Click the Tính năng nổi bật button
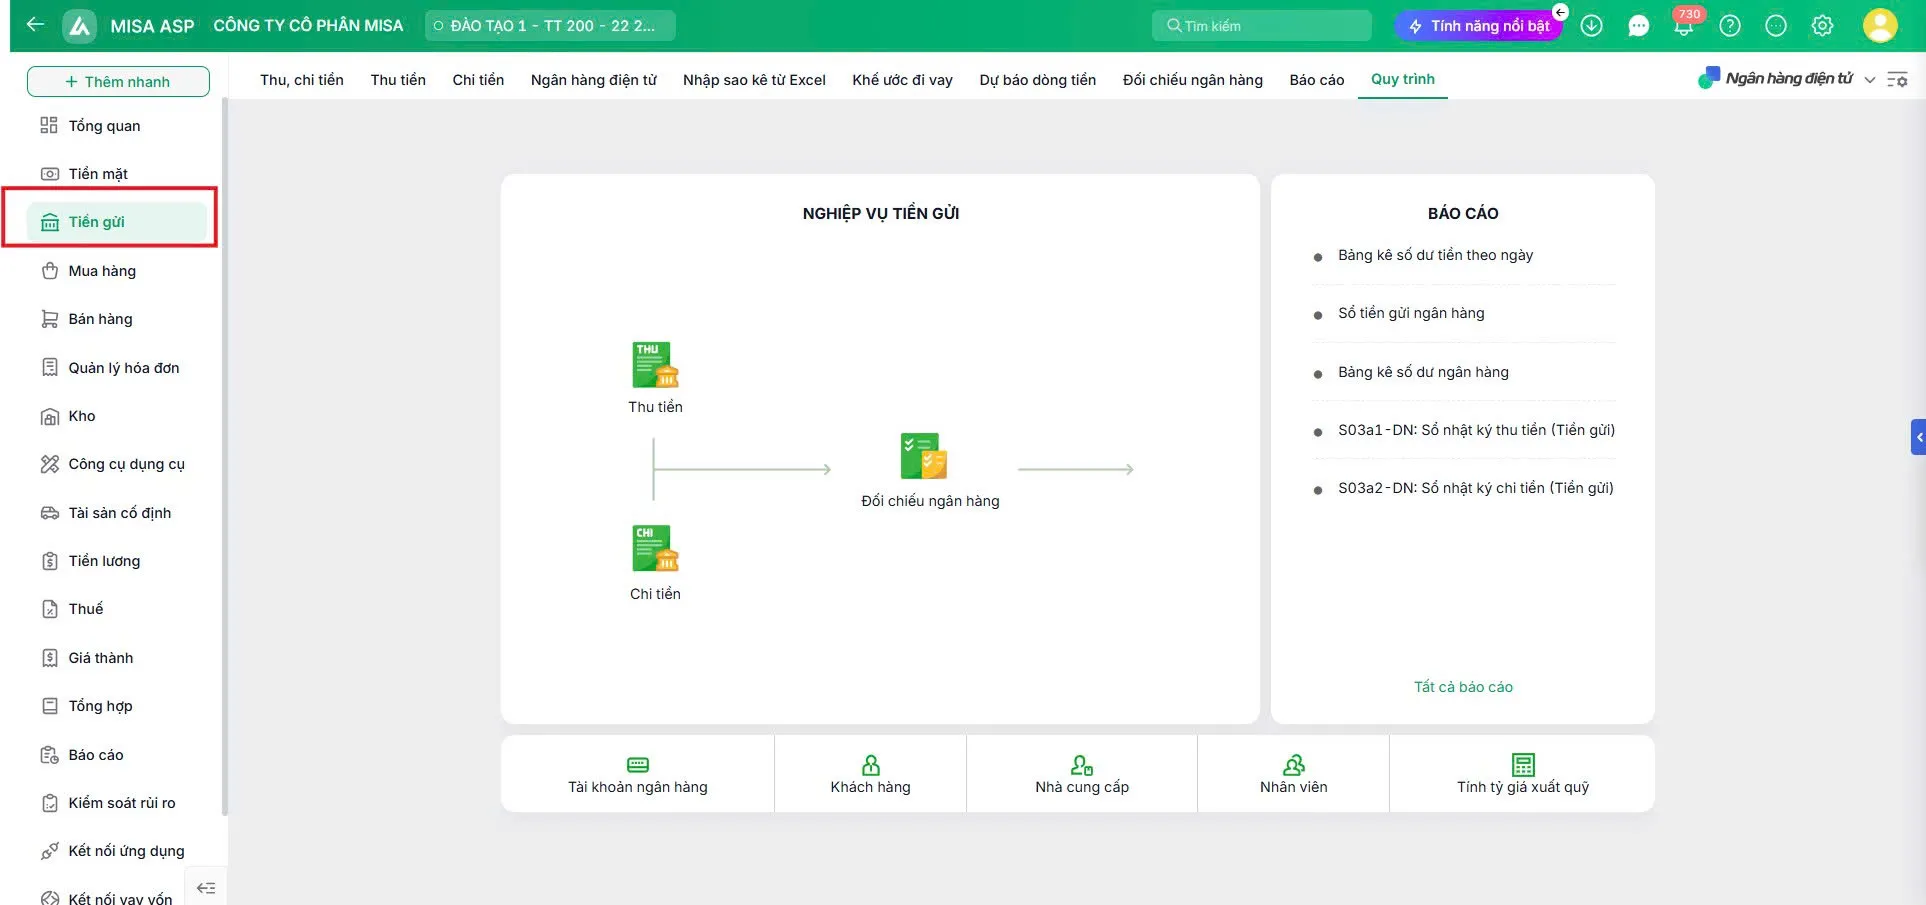Image resolution: width=1926 pixels, height=905 pixels. pos(1479,26)
